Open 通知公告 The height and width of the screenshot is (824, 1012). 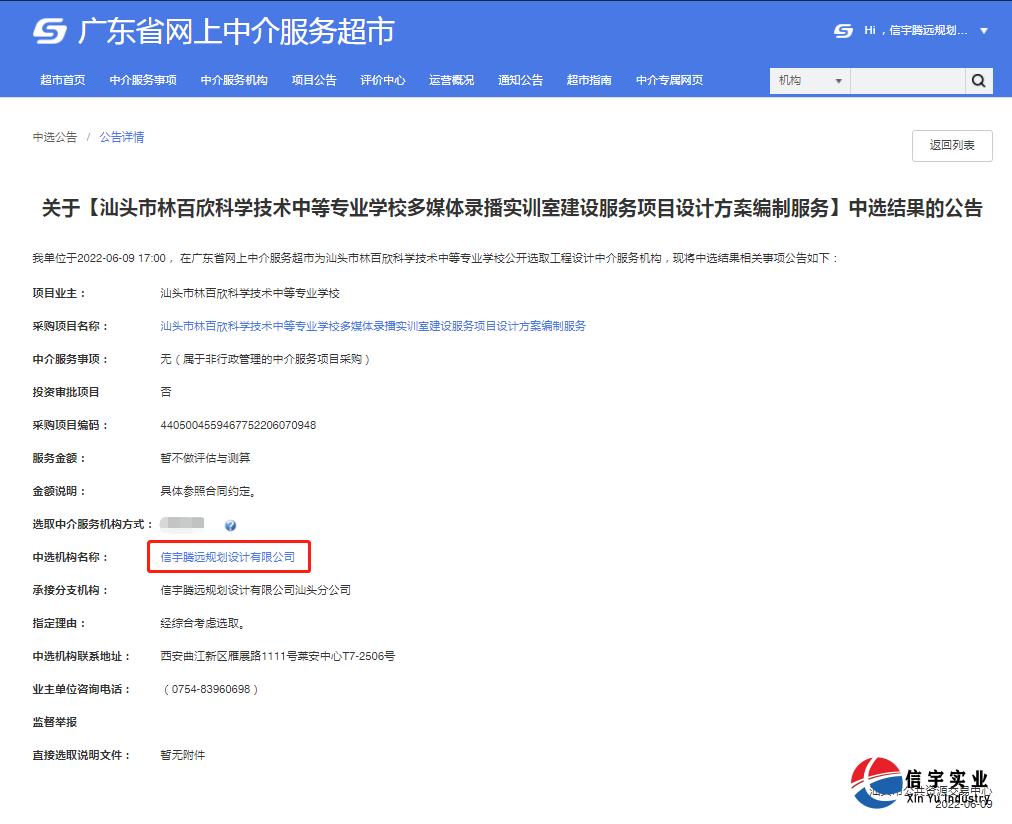pyautogui.click(x=520, y=80)
